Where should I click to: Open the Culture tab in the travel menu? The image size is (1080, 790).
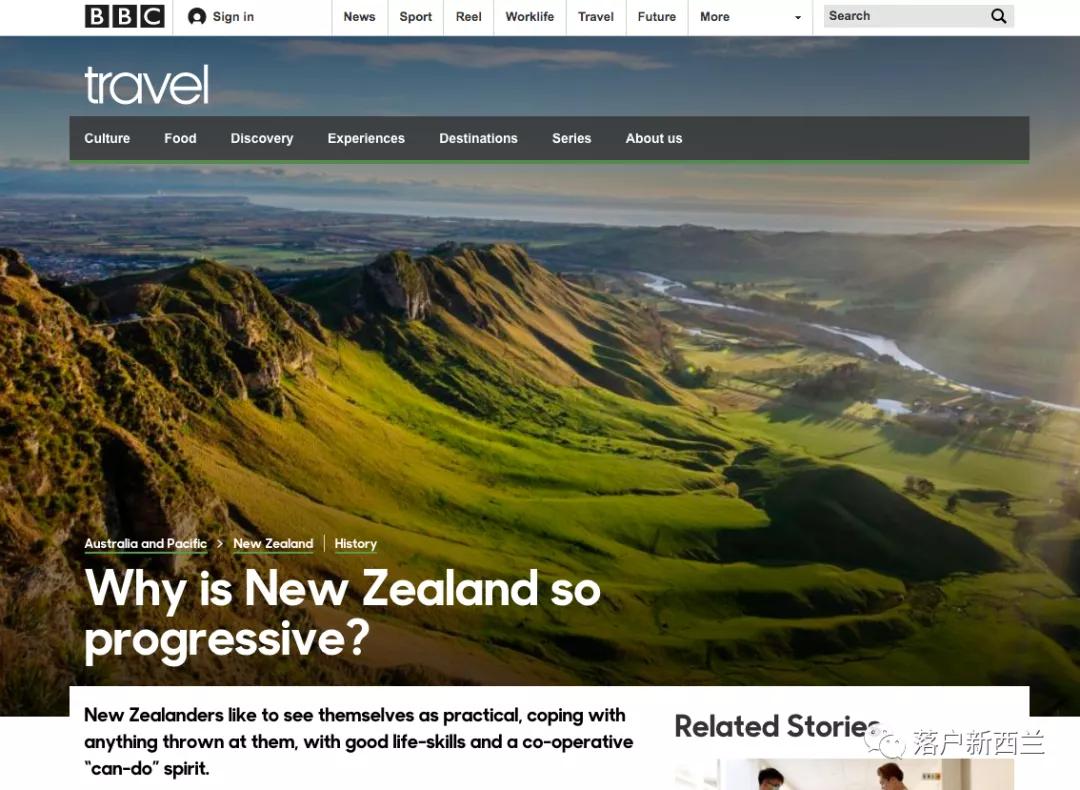pos(107,138)
